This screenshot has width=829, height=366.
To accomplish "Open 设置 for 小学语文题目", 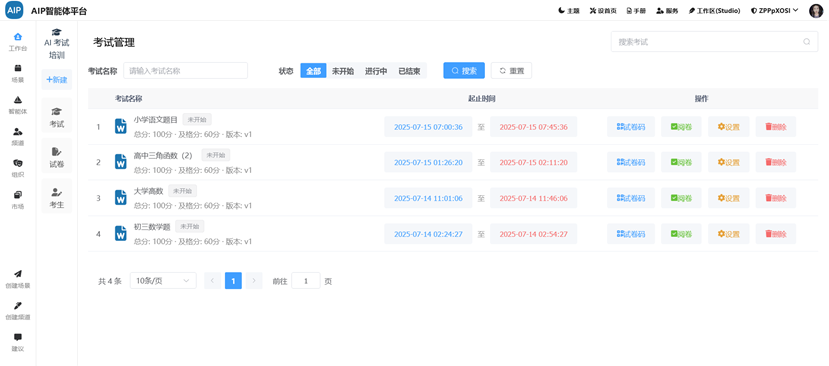I will tap(729, 127).
